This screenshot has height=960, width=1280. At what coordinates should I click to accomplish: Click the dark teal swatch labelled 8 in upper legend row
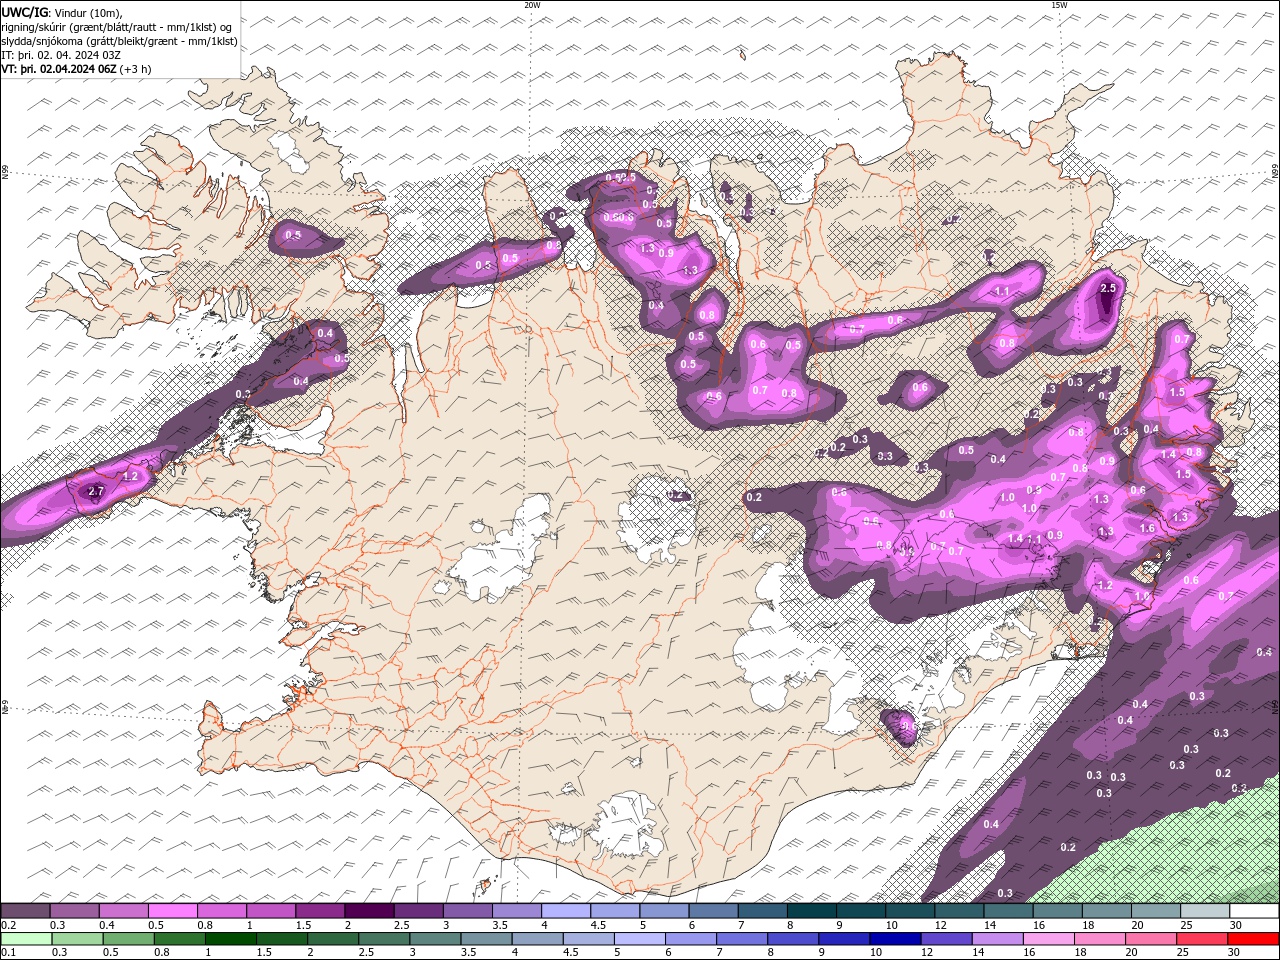(810, 911)
